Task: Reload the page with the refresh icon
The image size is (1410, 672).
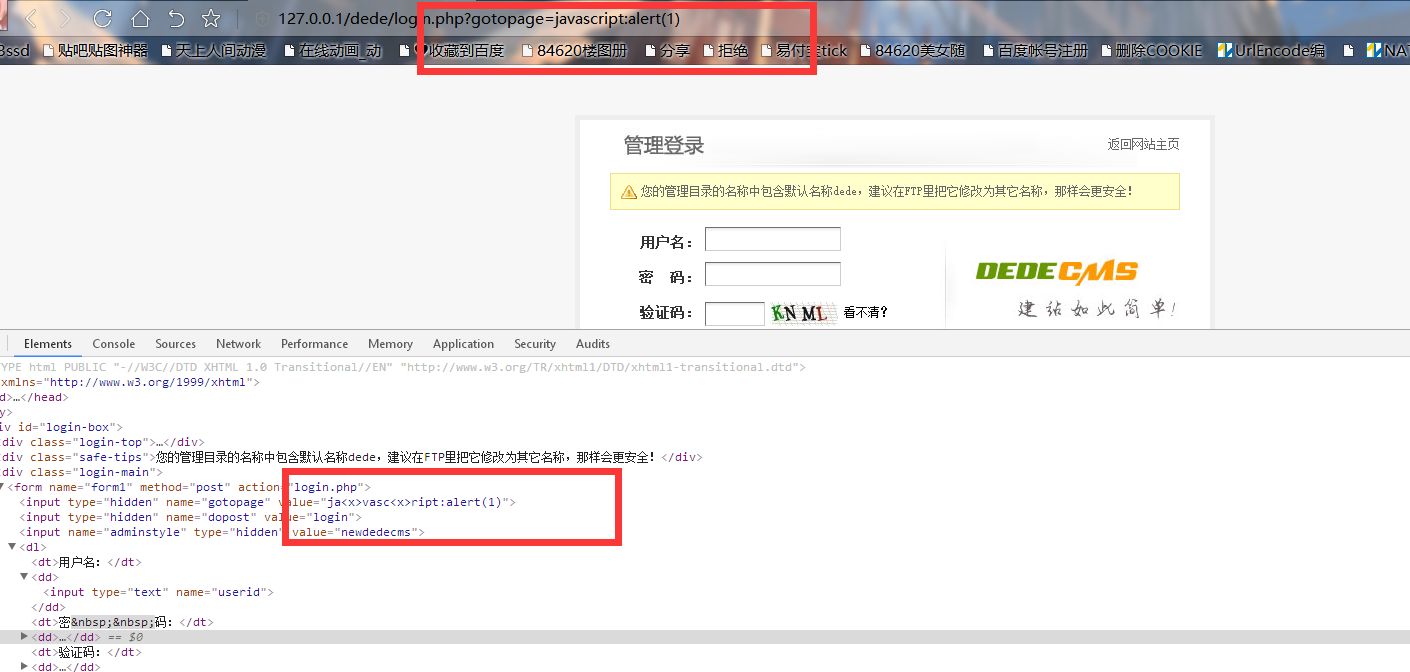Action: (102, 18)
